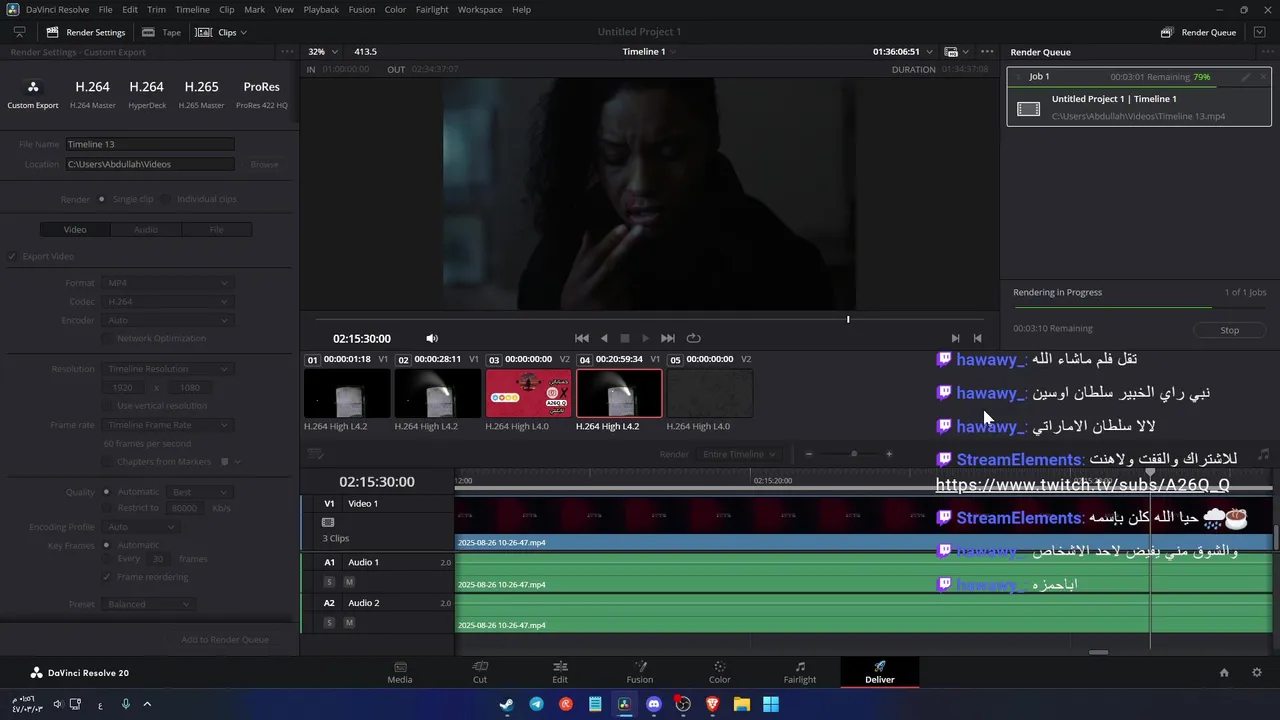Stop the render in progress
Screen dimensions: 1280x720
(1229, 330)
